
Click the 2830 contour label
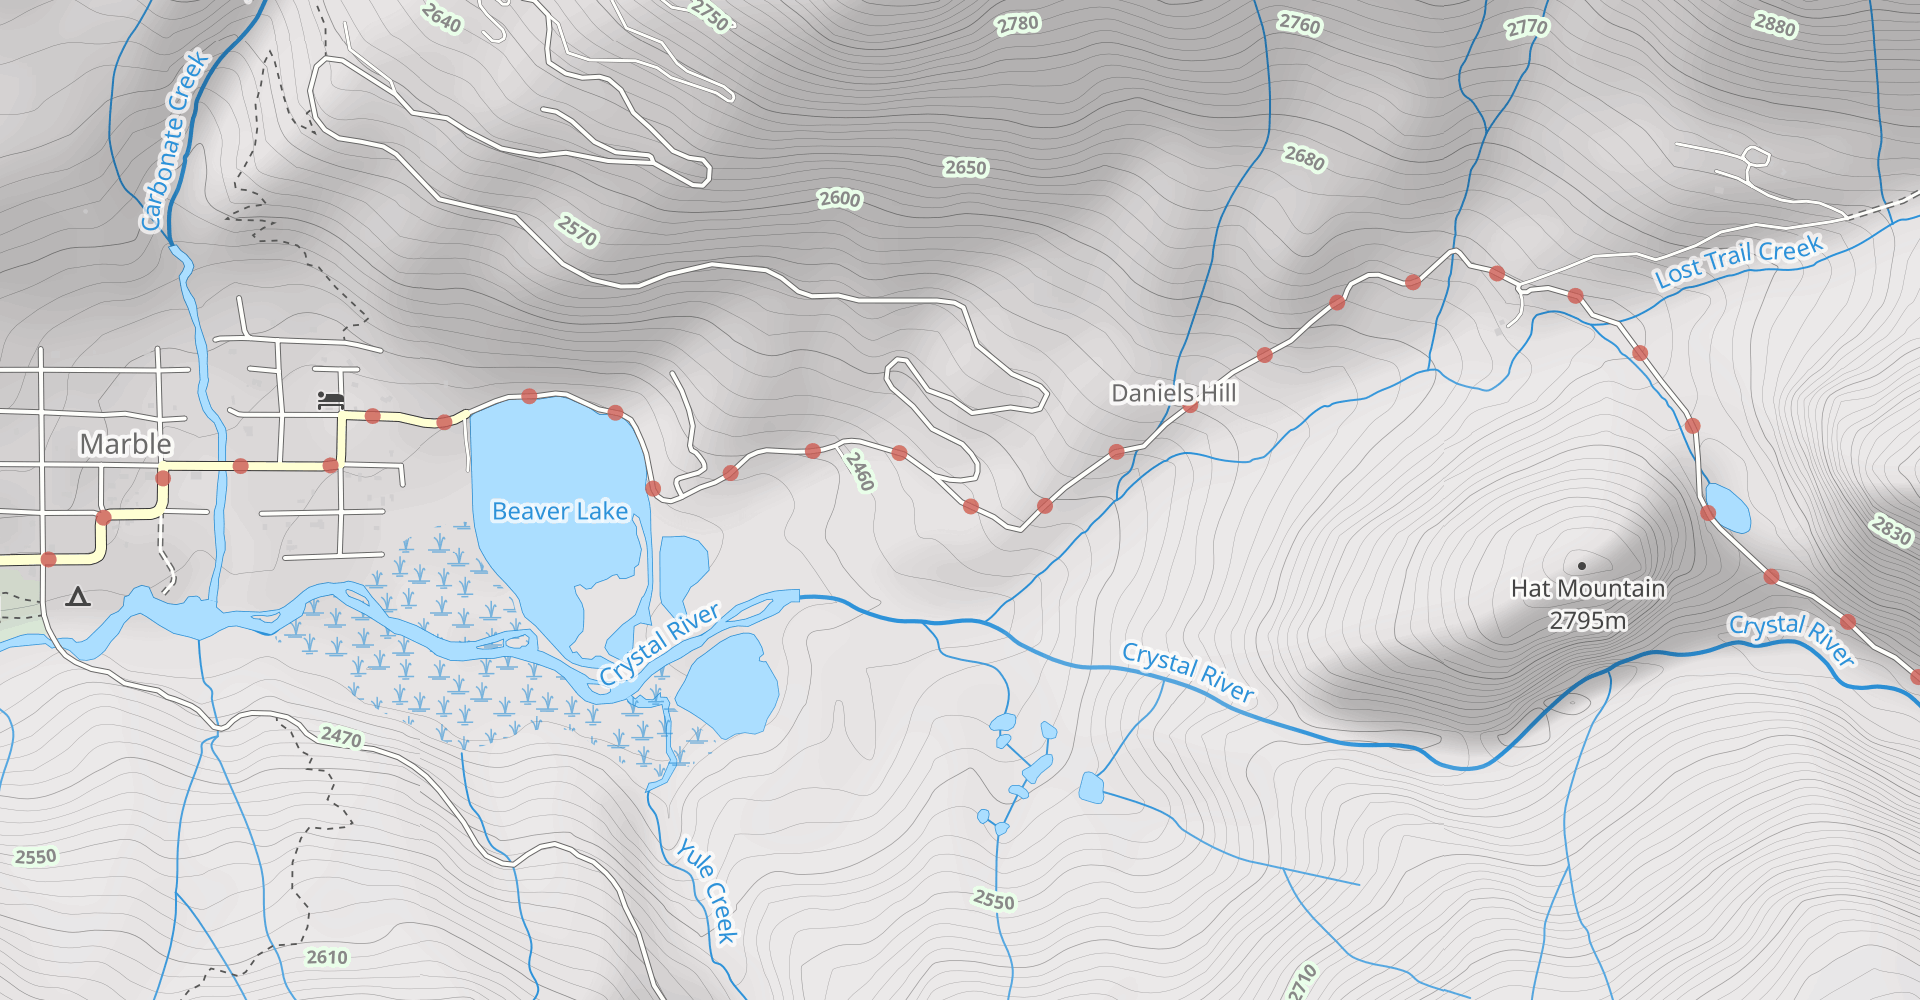(1891, 530)
